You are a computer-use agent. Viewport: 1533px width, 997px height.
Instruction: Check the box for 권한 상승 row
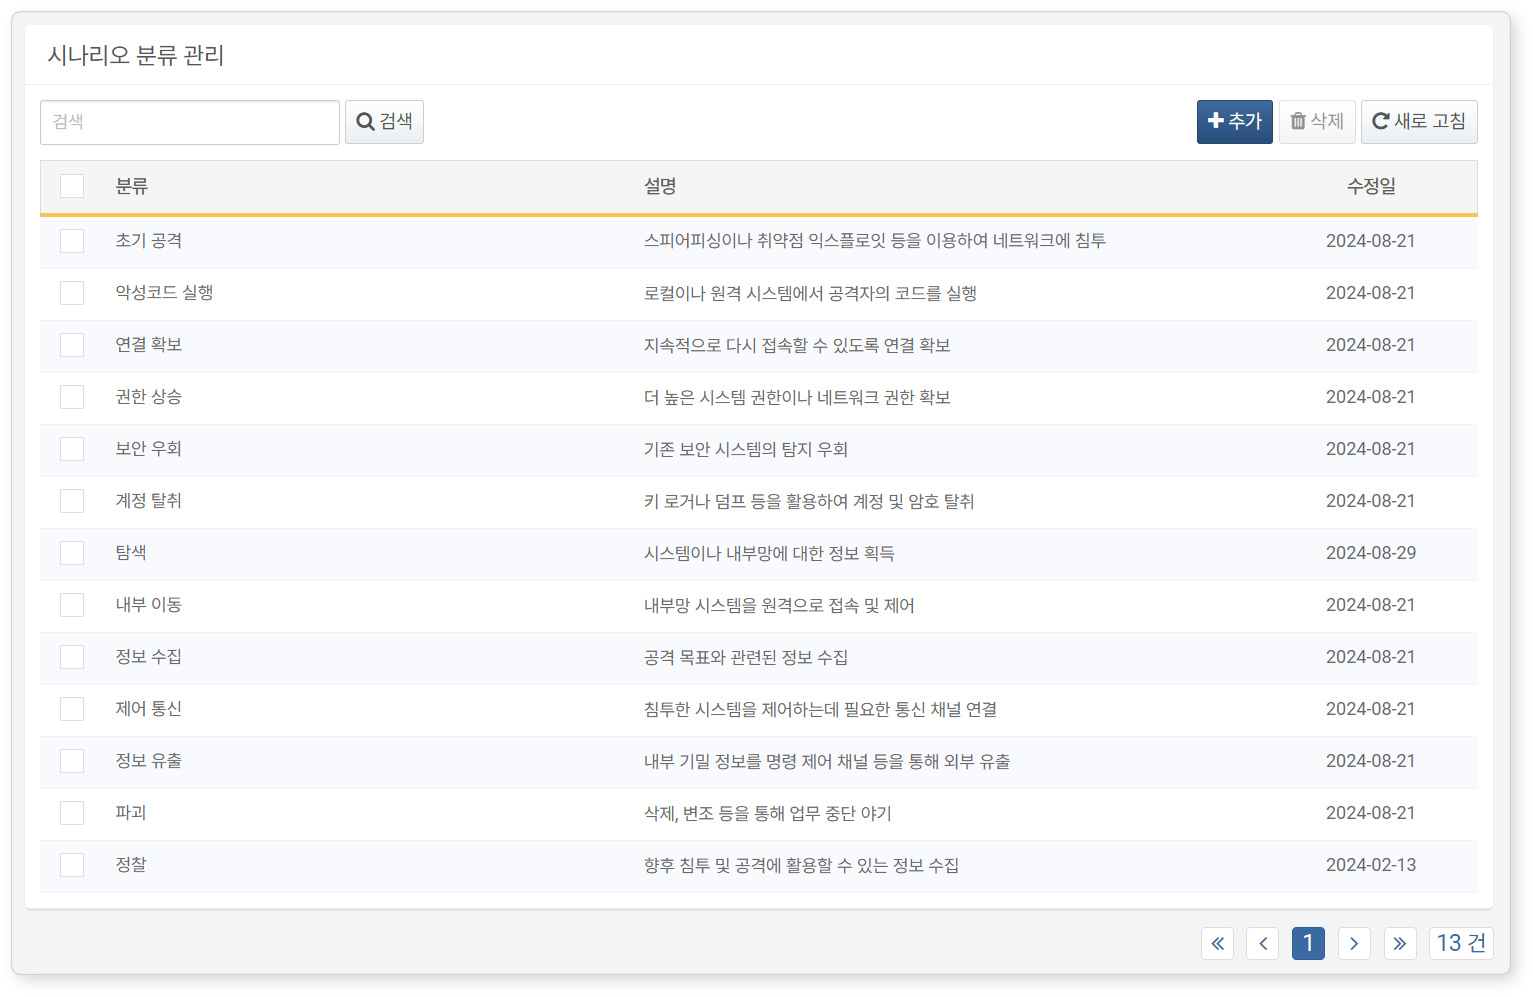[x=72, y=397]
